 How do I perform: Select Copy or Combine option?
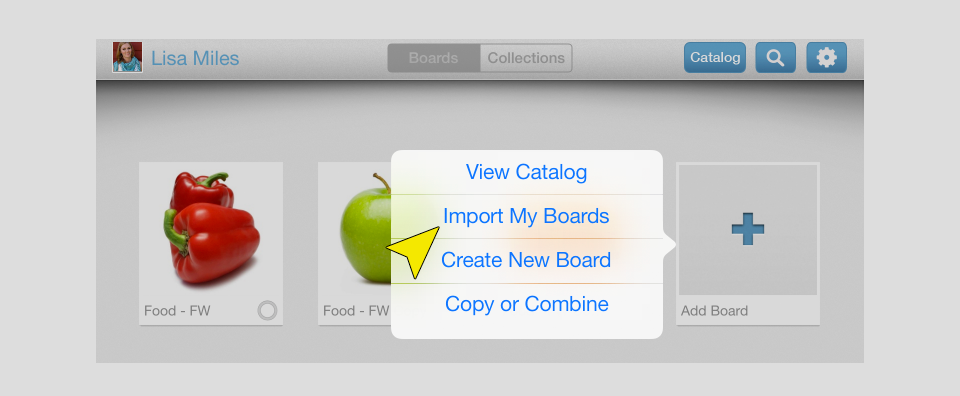pos(527,304)
